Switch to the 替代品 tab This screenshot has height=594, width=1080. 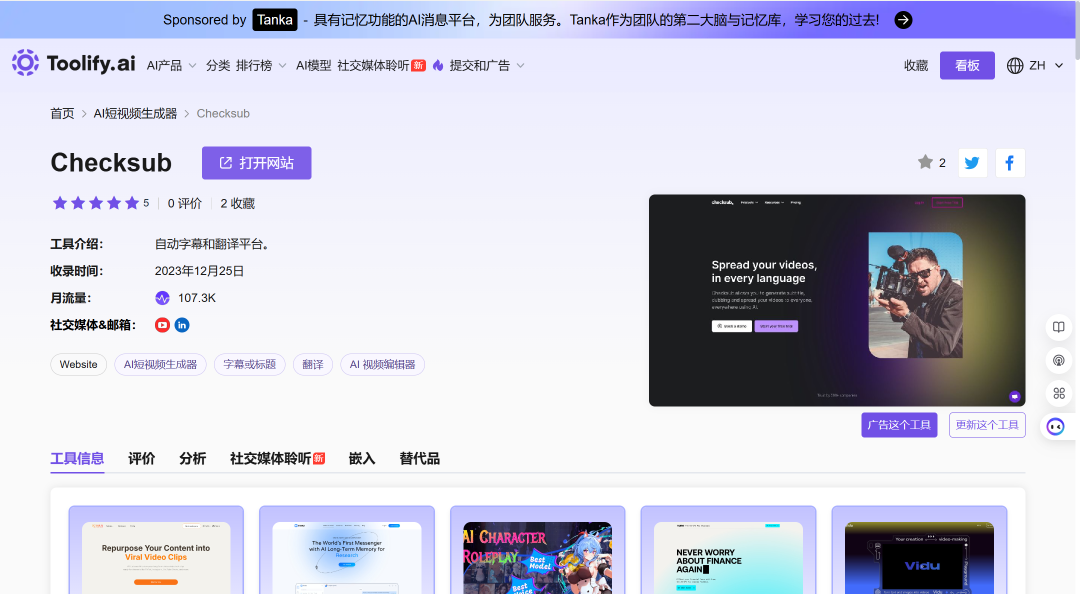419,459
